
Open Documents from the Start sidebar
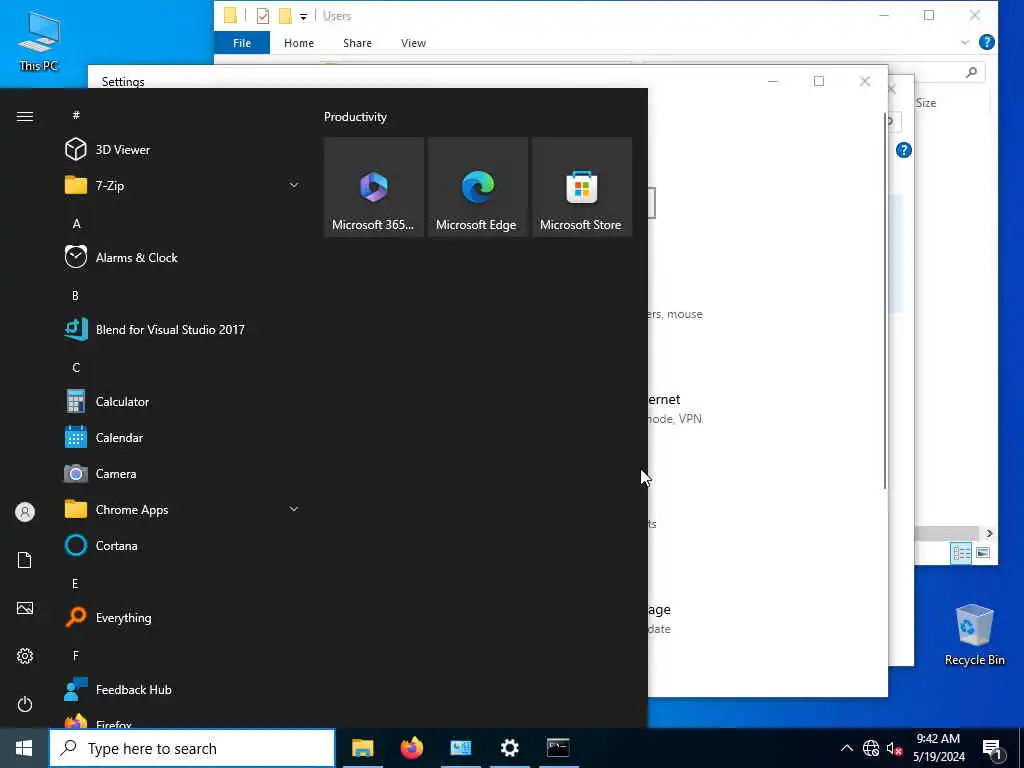point(25,560)
